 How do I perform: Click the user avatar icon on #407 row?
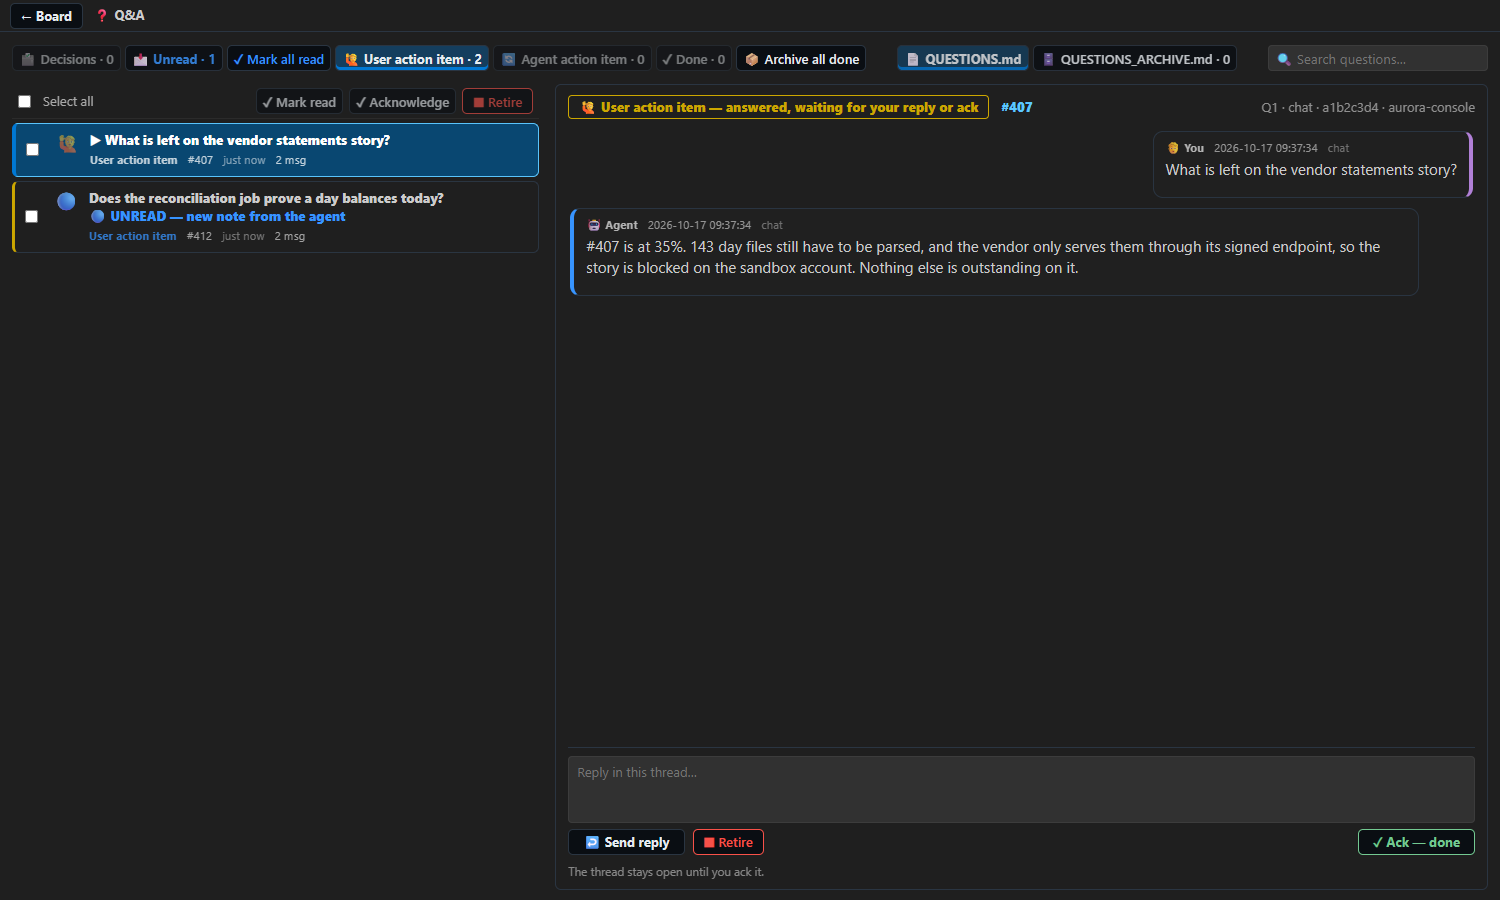pos(67,143)
